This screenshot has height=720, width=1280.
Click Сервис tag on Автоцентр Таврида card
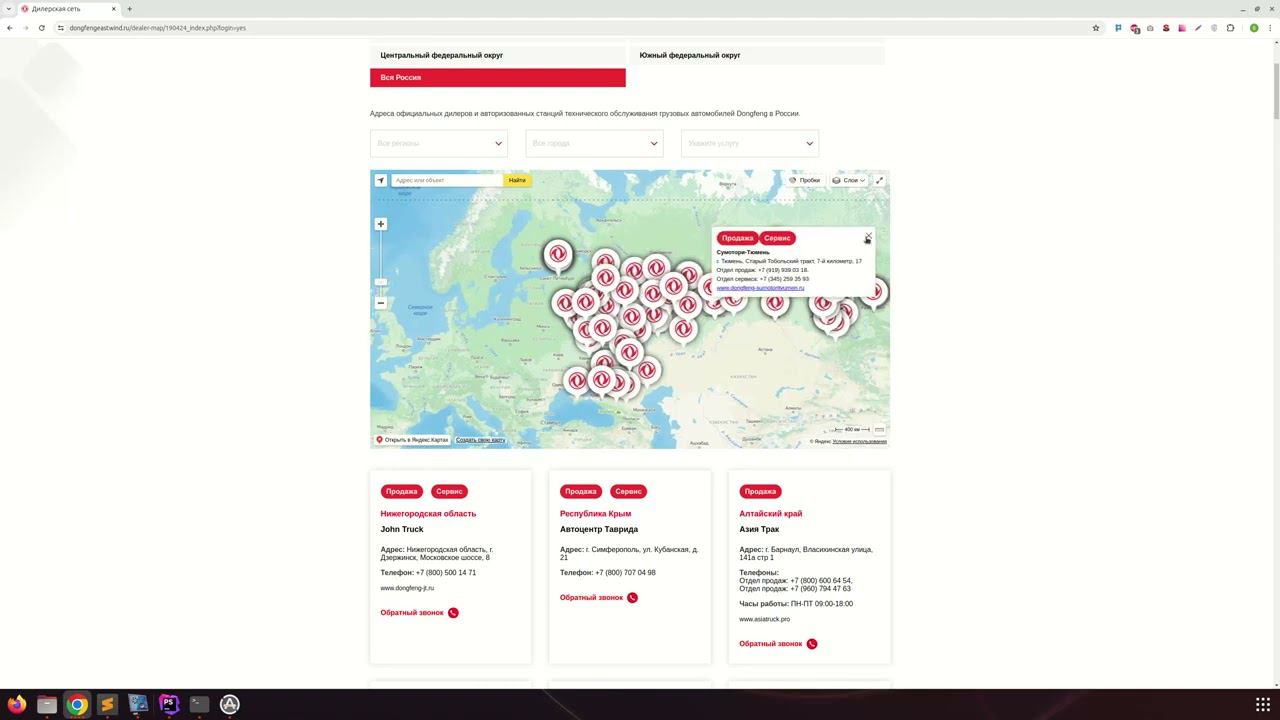click(x=628, y=491)
